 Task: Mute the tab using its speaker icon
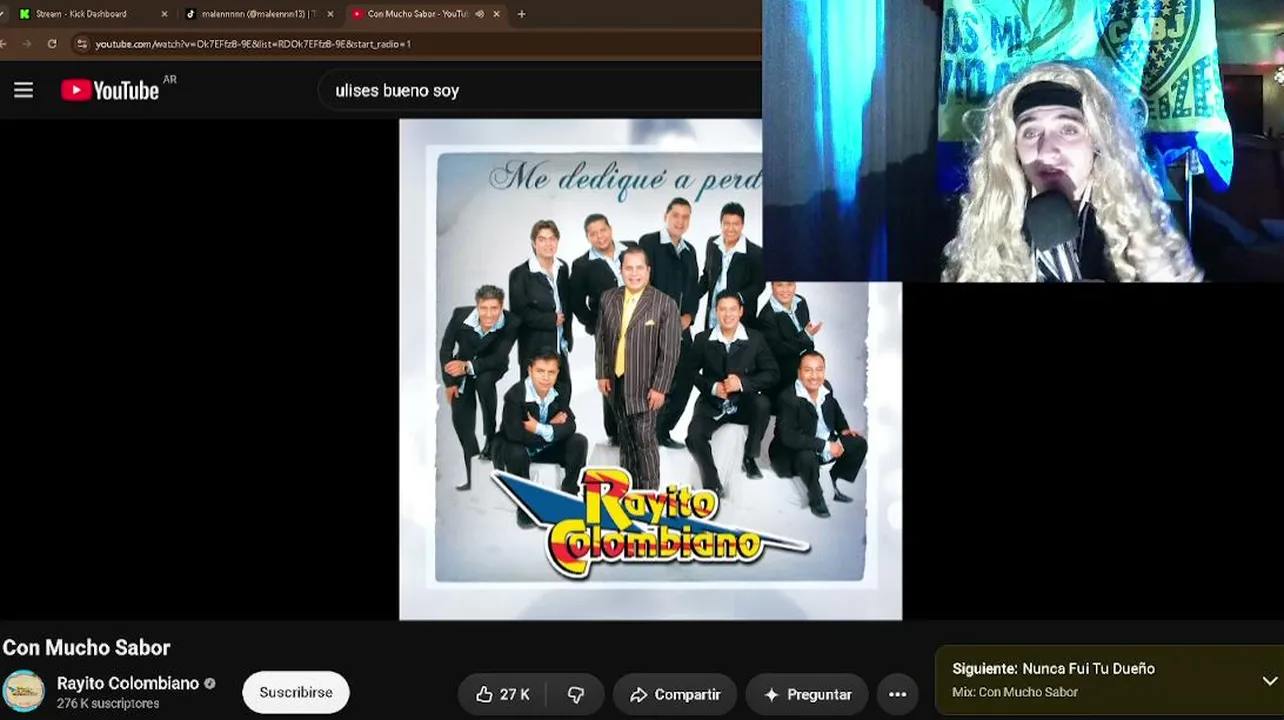(x=479, y=14)
